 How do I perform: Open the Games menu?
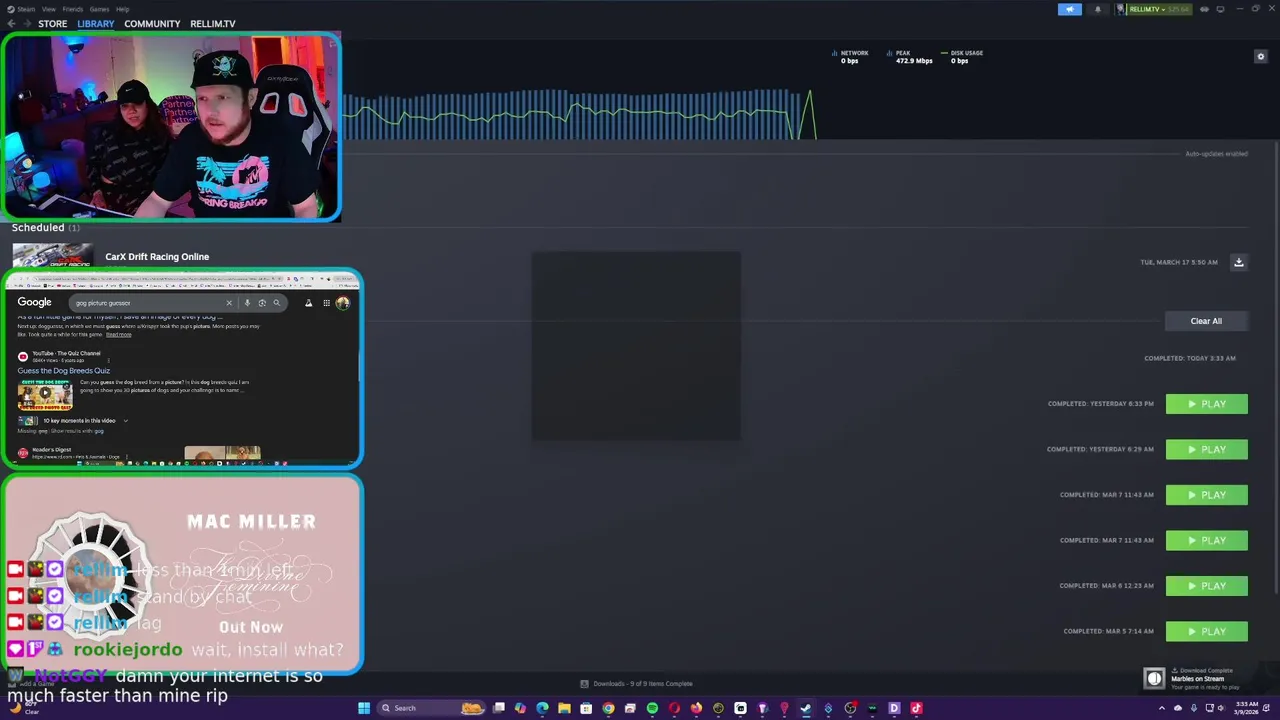click(x=99, y=9)
